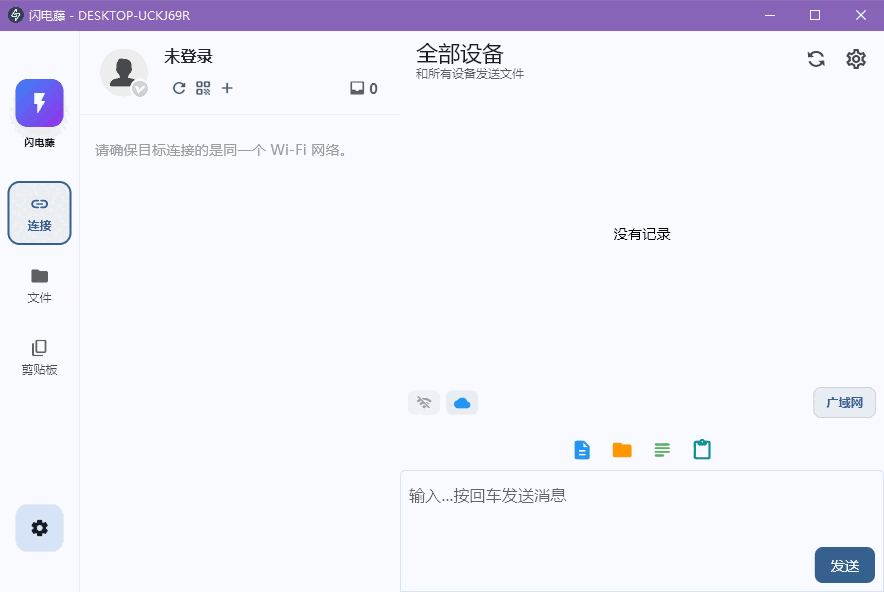The height and width of the screenshot is (592, 884).
Task: Add a device with the plus icon
Action: click(226, 88)
